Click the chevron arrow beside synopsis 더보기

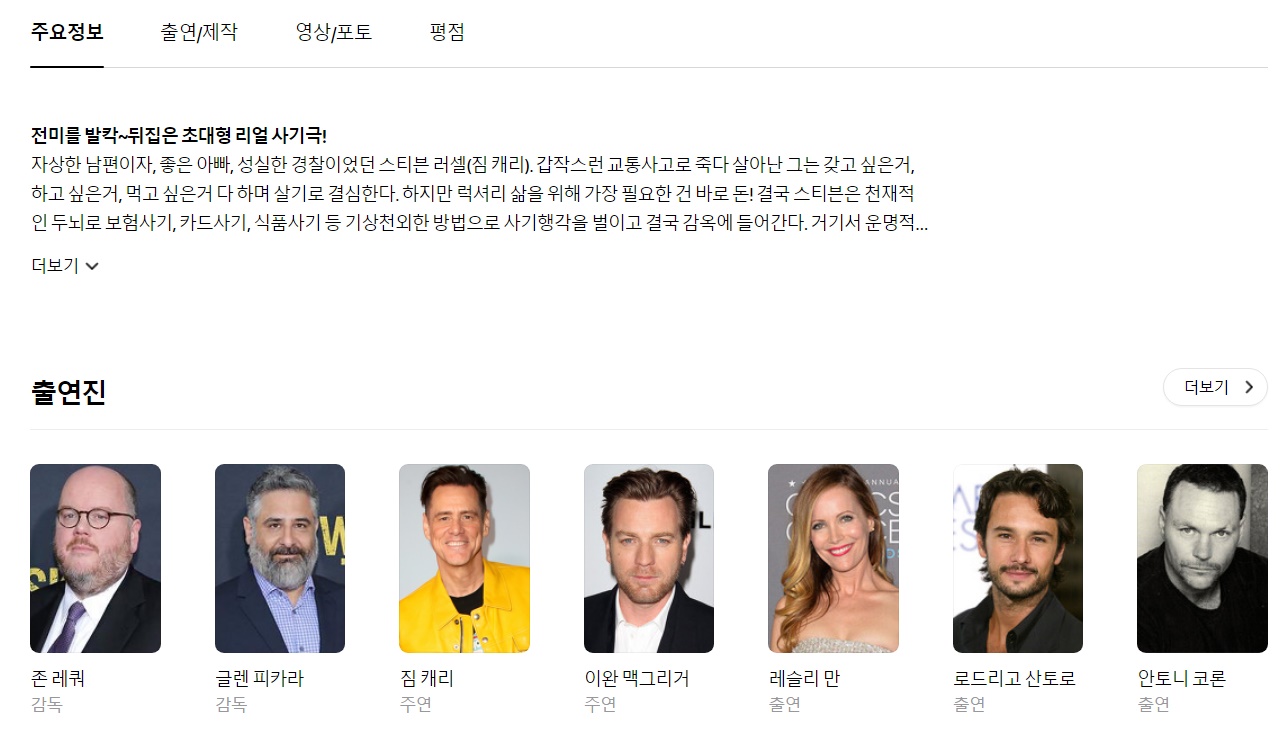[x=92, y=266]
